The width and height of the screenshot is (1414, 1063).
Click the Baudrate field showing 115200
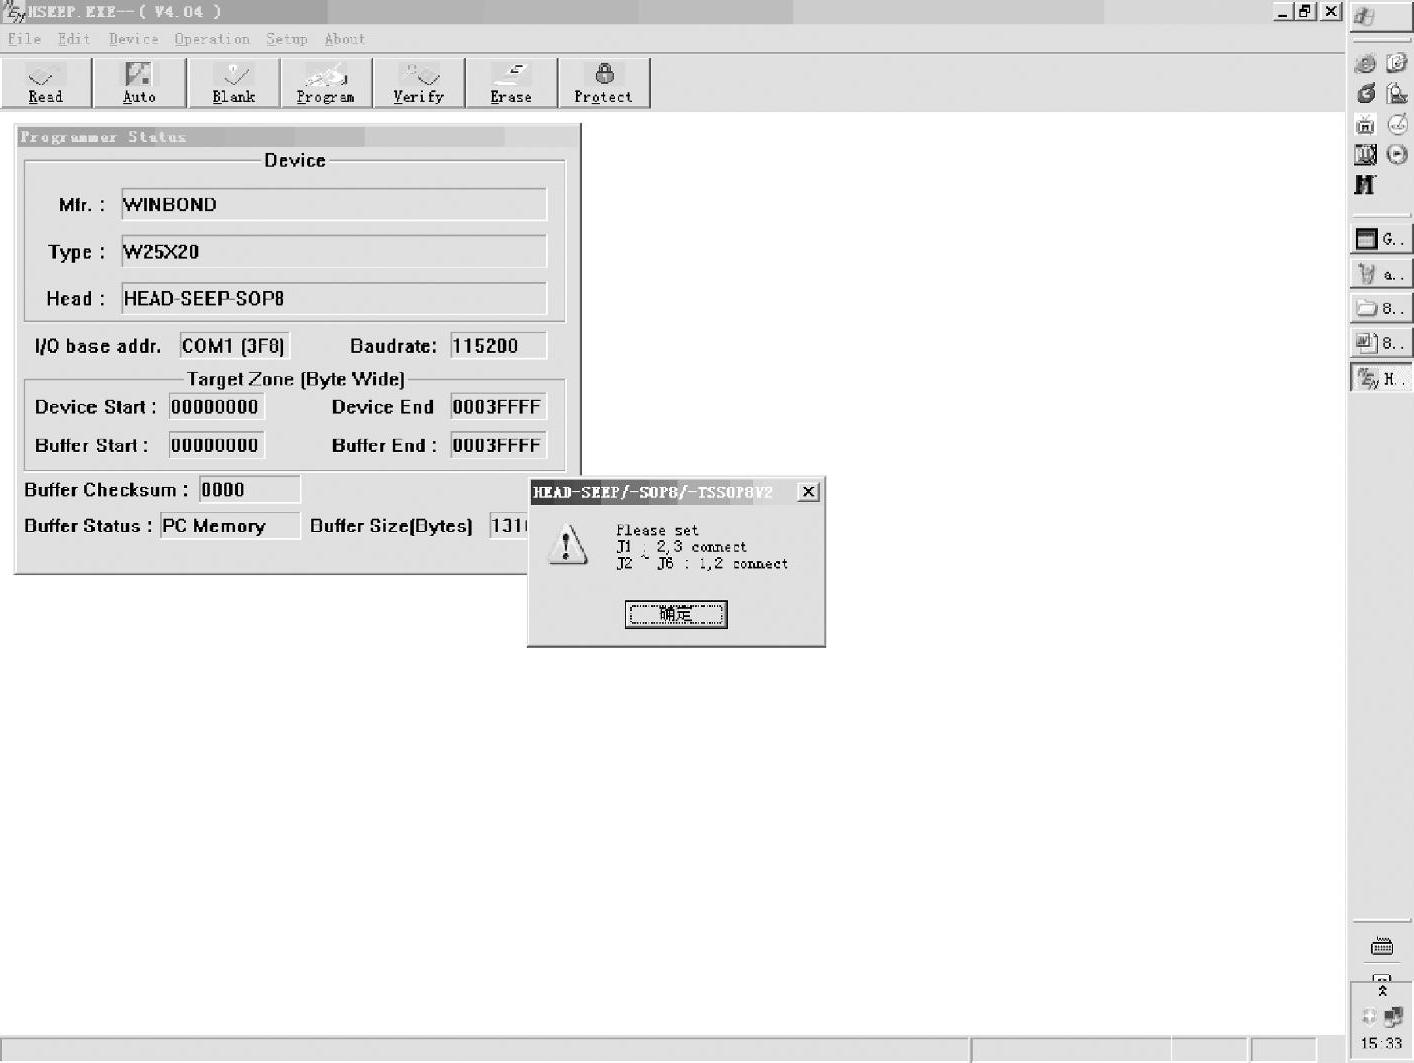pyautogui.click(x=498, y=346)
